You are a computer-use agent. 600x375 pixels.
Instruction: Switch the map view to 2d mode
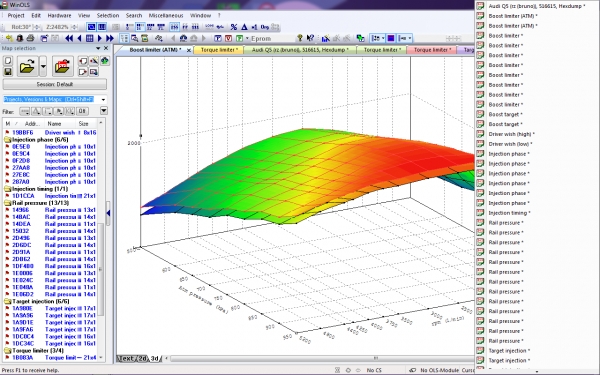point(142,359)
